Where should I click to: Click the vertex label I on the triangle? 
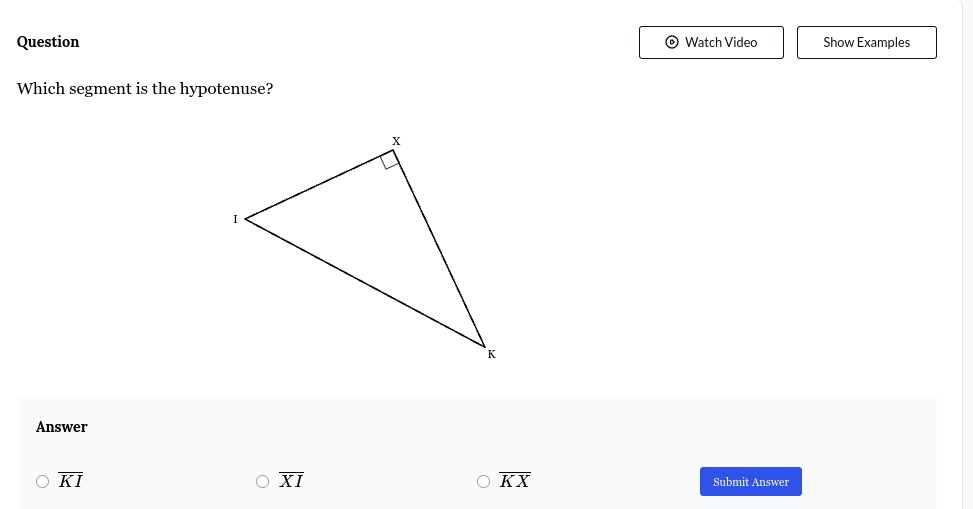pyautogui.click(x=235, y=219)
